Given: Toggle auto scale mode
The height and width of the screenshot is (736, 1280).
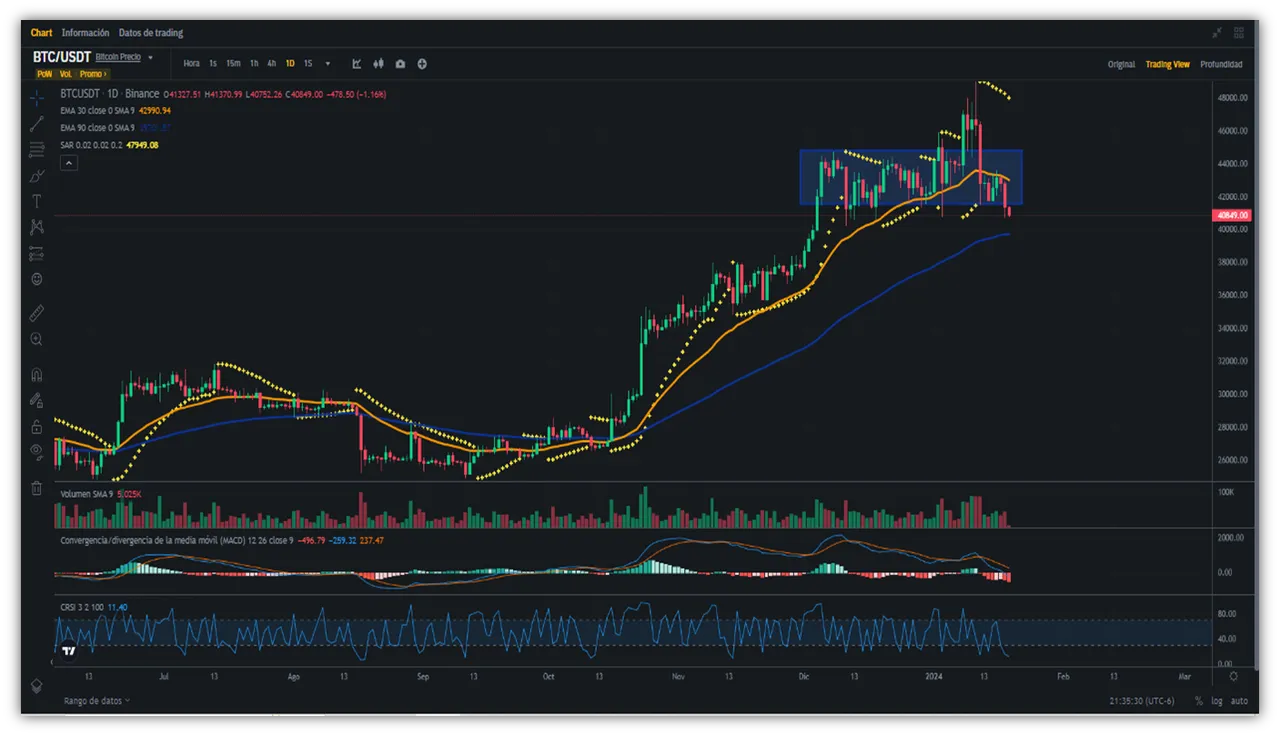Looking at the screenshot, I should (x=1239, y=701).
